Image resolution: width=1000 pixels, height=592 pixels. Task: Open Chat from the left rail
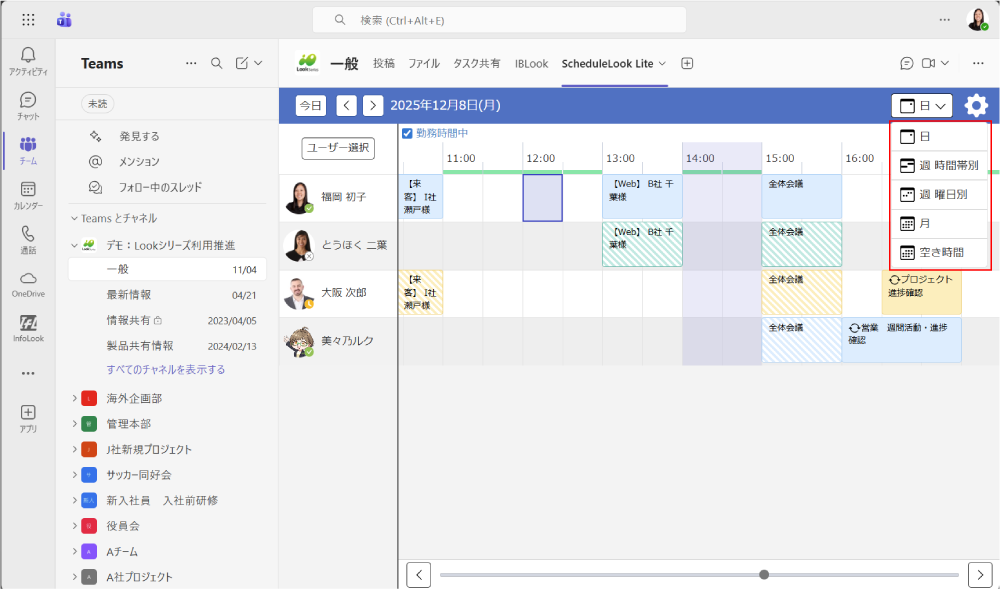28,105
